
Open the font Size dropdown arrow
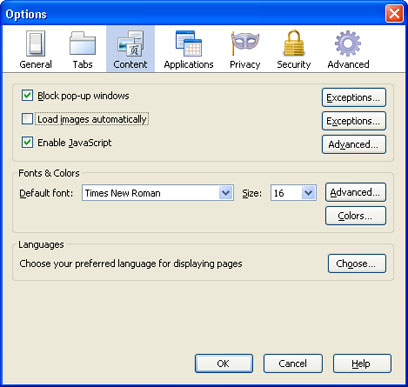point(309,193)
